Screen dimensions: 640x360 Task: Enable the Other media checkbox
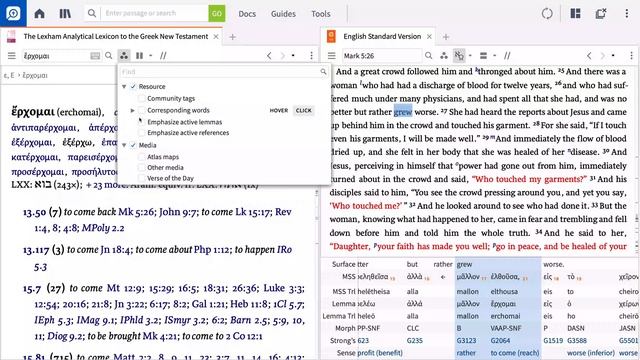[x=141, y=167]
